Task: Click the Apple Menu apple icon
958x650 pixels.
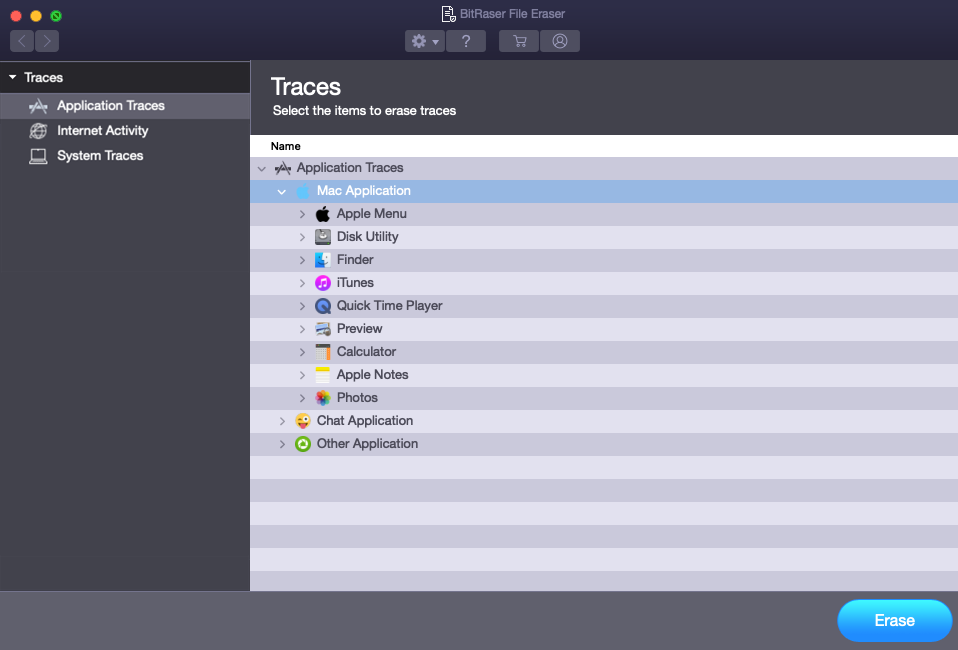Action: (323, 214)
